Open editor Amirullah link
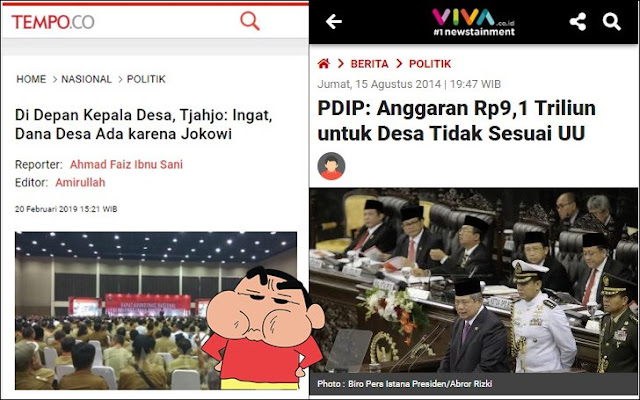640x400 pixels. point(80,182)
